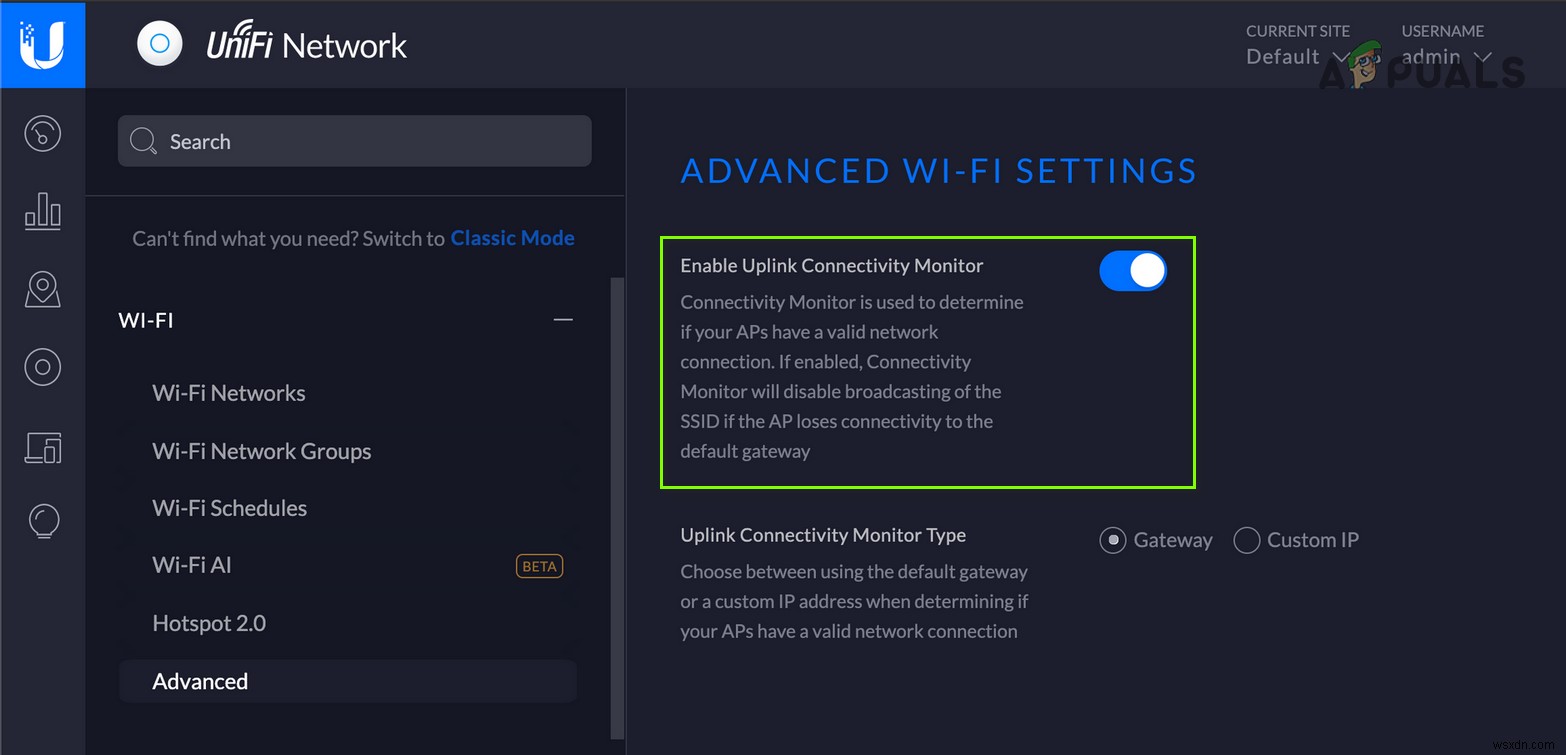Open the Map via the location pin icon
This screenshot has width=1566, height=755.
point(43,289)
